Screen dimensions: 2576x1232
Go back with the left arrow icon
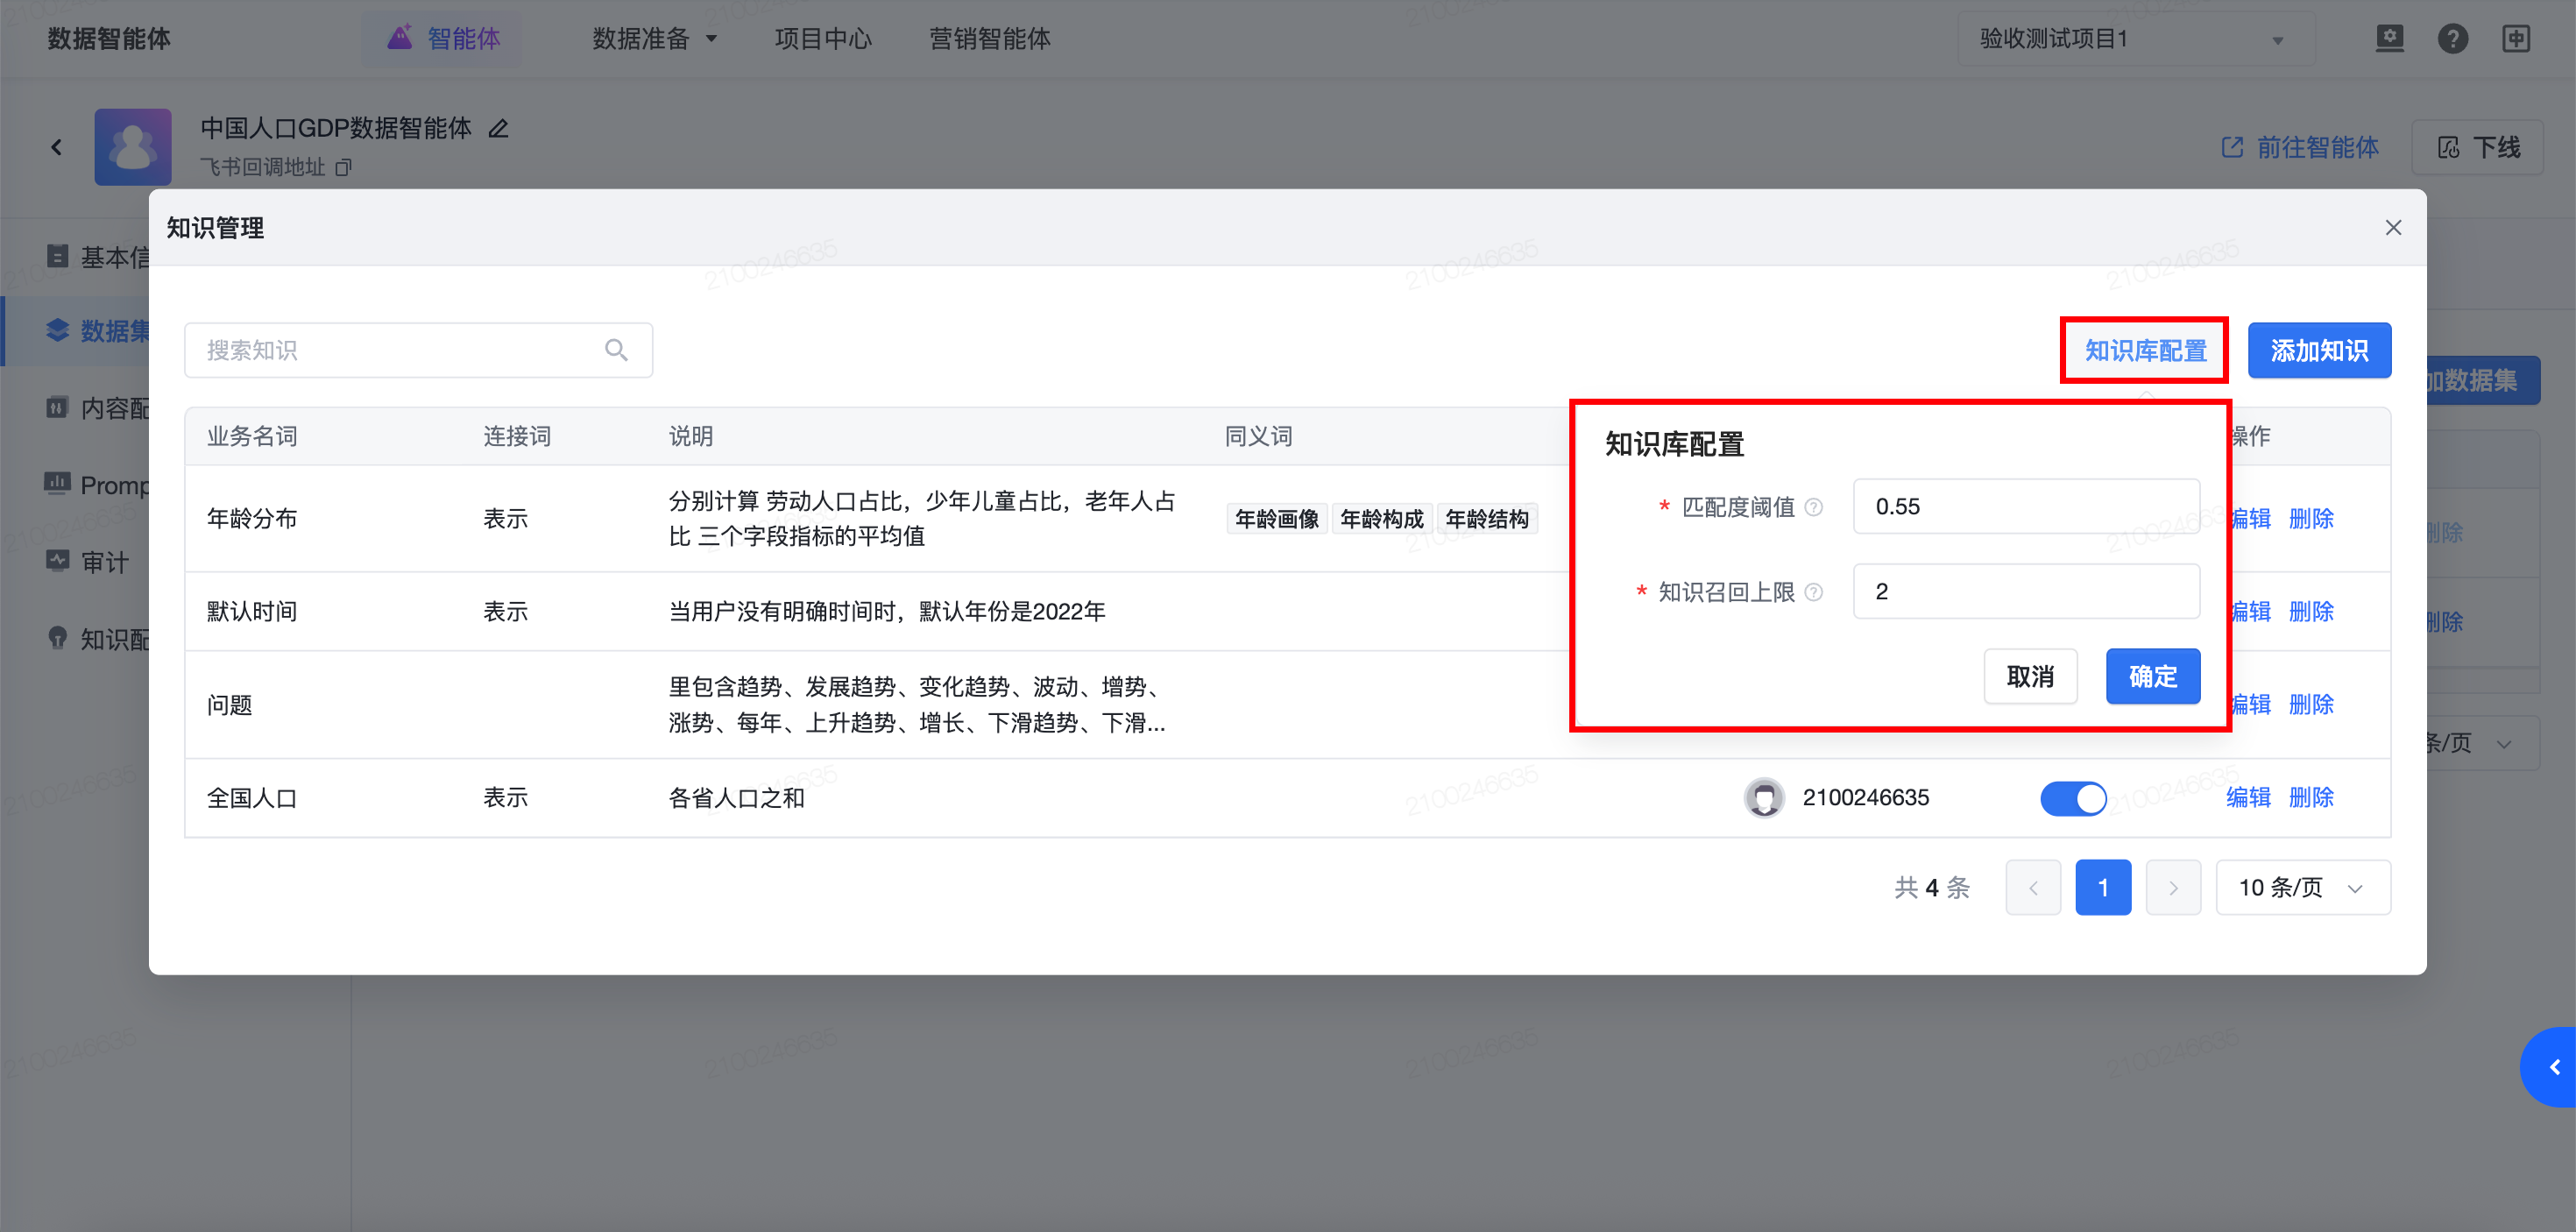click(x=57, y=147)
